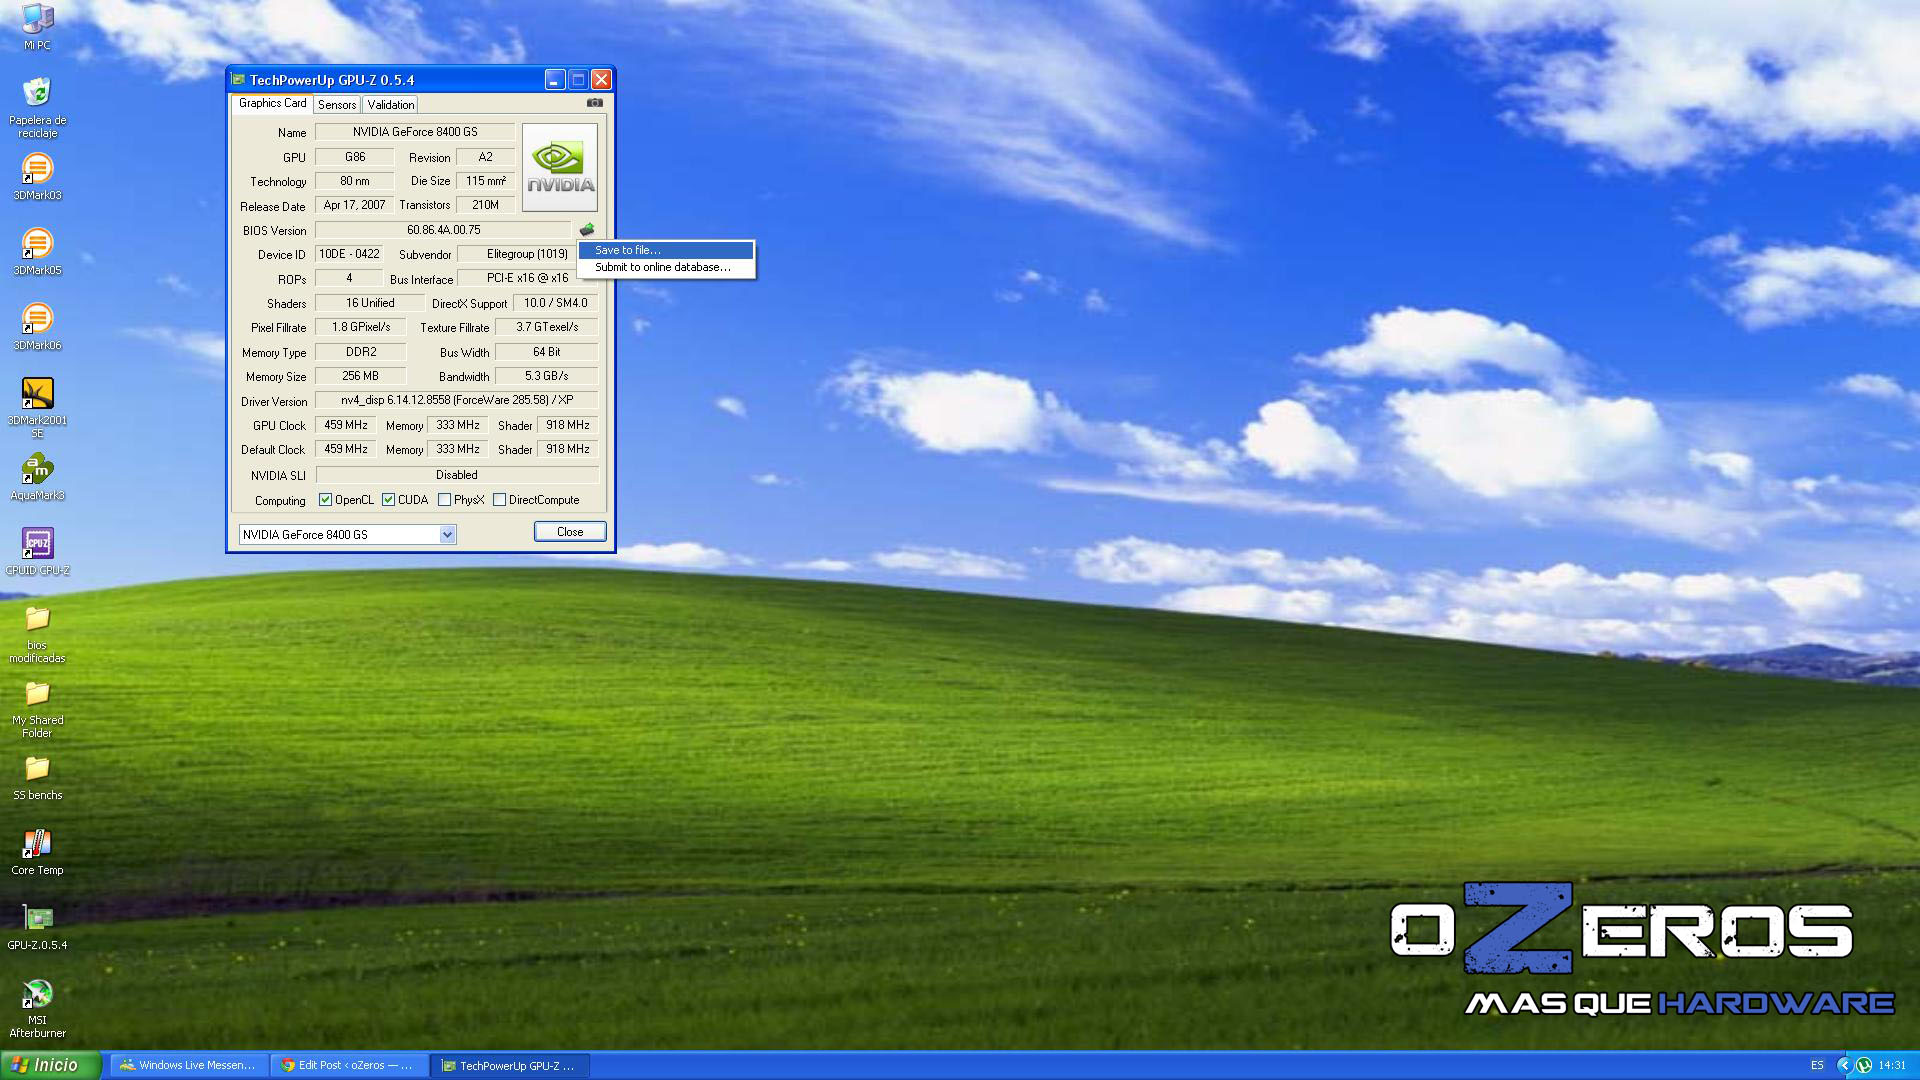The height and width of the screenshot is (1080, 1920).
Task: Launch the 3DMark05 shortcut
Action: (x=37, y=252)
